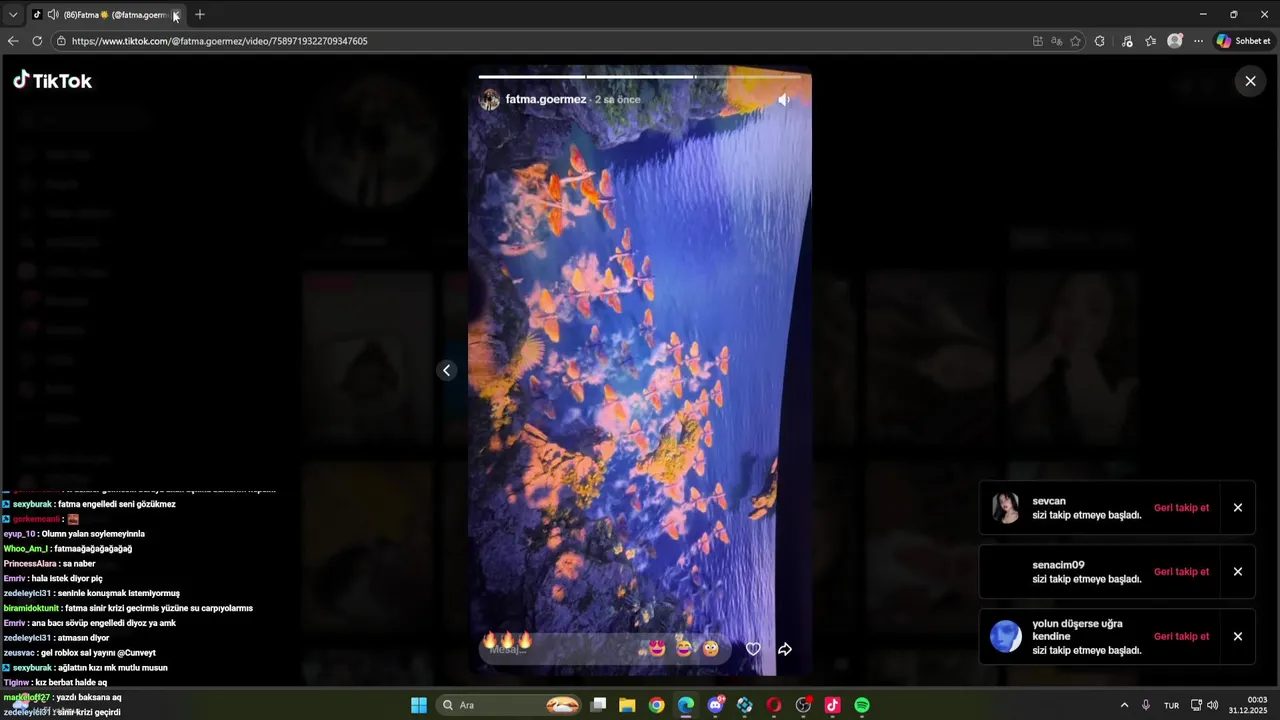Reload the TikTok page
1280x720 pixels.
tap(37, 41)
